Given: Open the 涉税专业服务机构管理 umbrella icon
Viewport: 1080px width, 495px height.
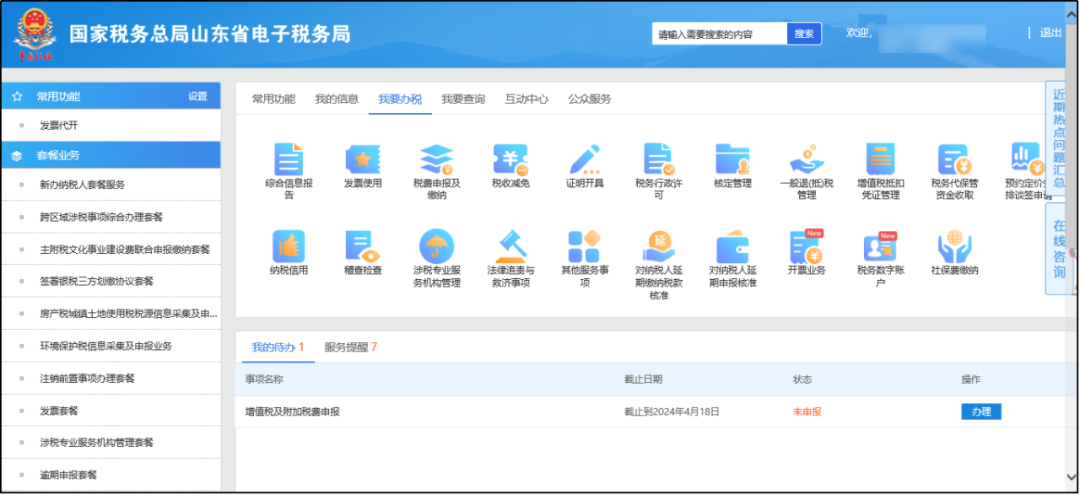Looking at the screenshot, I should coord(437,246).
